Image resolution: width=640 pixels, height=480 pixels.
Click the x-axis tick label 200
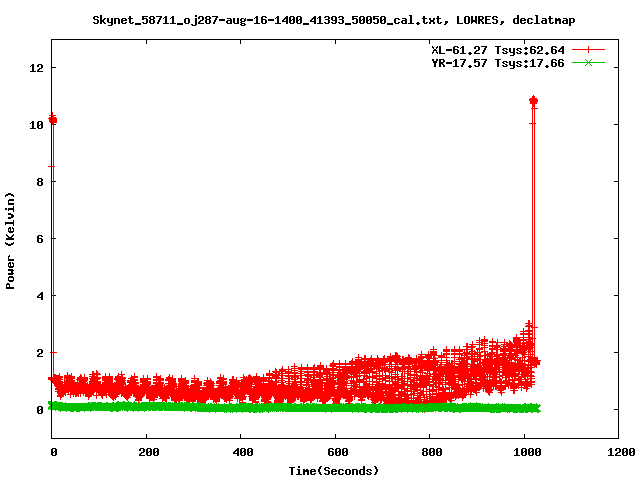[149, 452]
